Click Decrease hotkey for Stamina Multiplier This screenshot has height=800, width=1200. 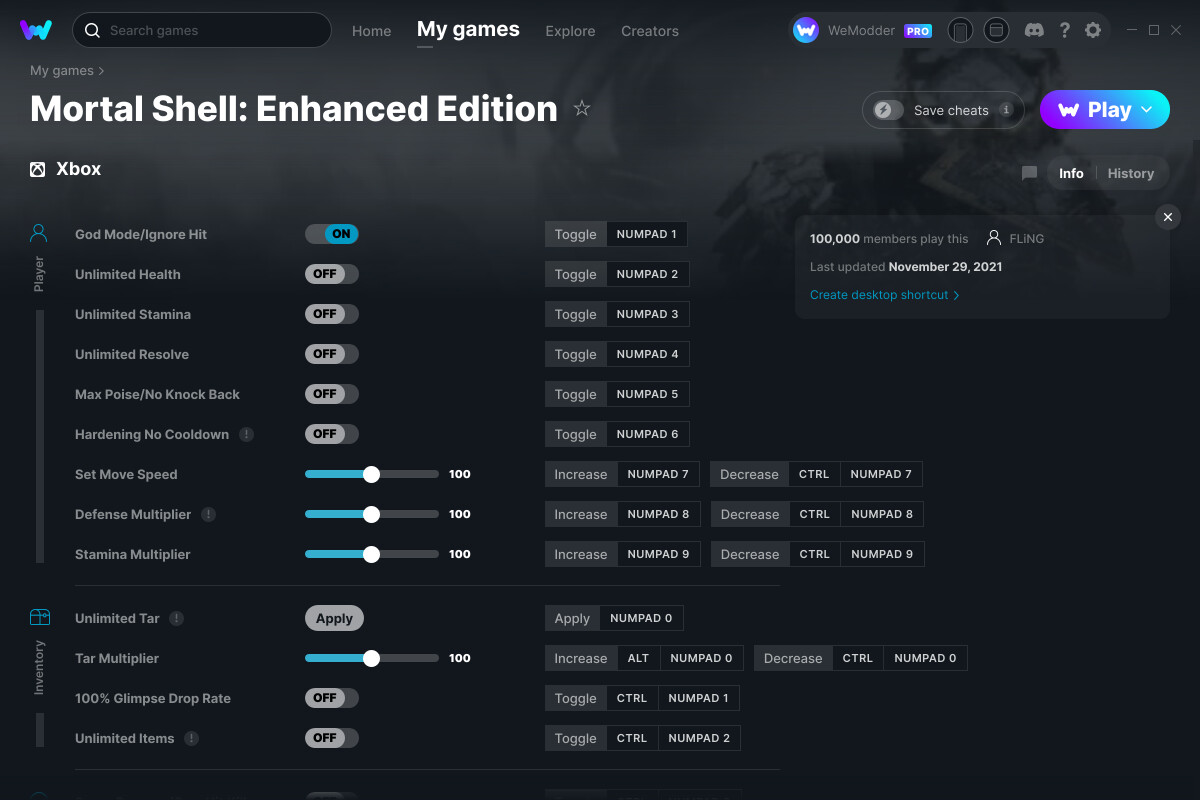click(817, 554)
